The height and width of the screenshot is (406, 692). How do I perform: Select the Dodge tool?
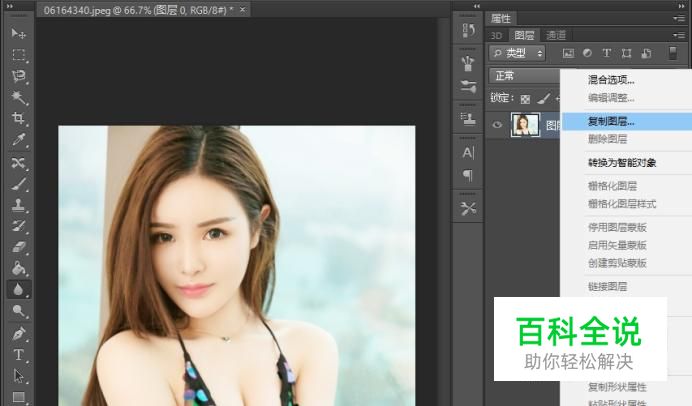tap(18, 311)
